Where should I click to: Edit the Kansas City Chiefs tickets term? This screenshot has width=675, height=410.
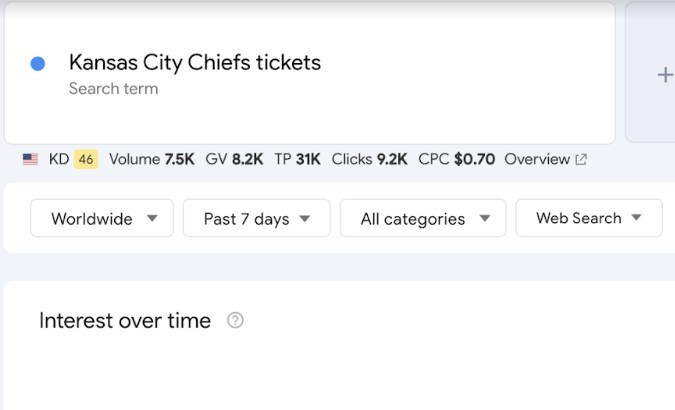pyautogui.click(x=194, y=62)
